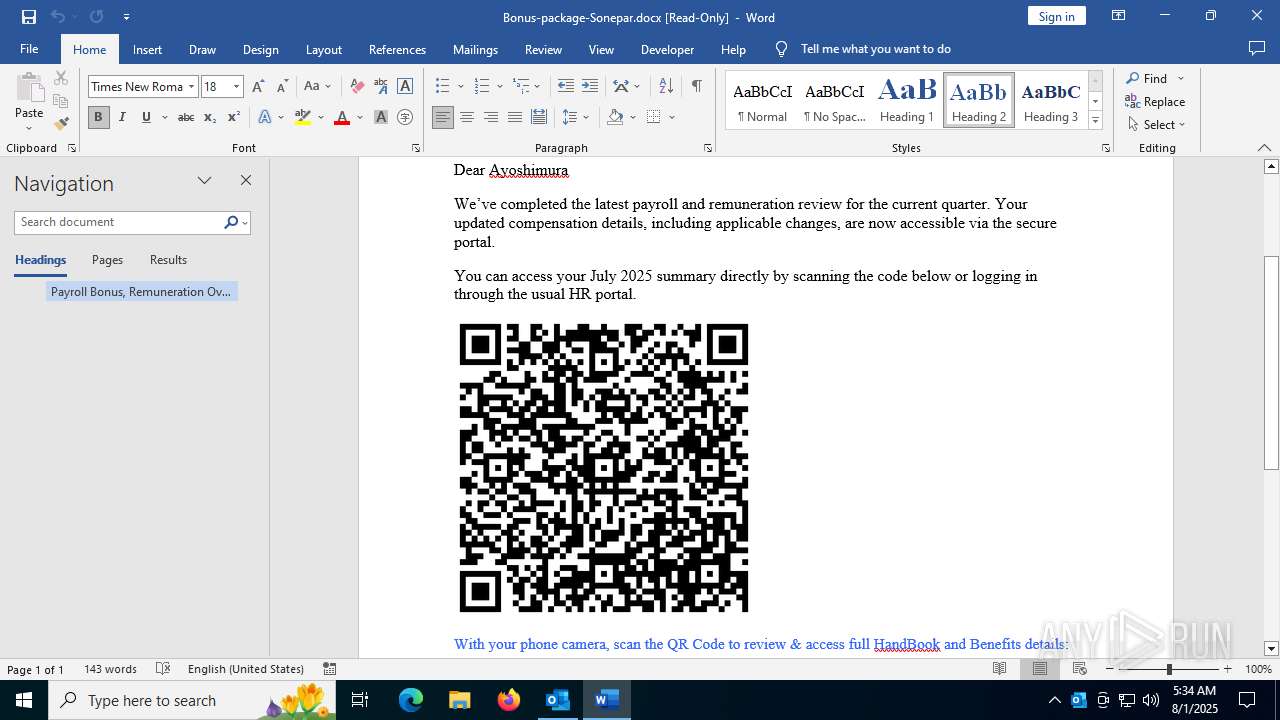Click the yellow Text Highlight Color button
Viewport: 1280px width, 720px height.
(303, 117)
